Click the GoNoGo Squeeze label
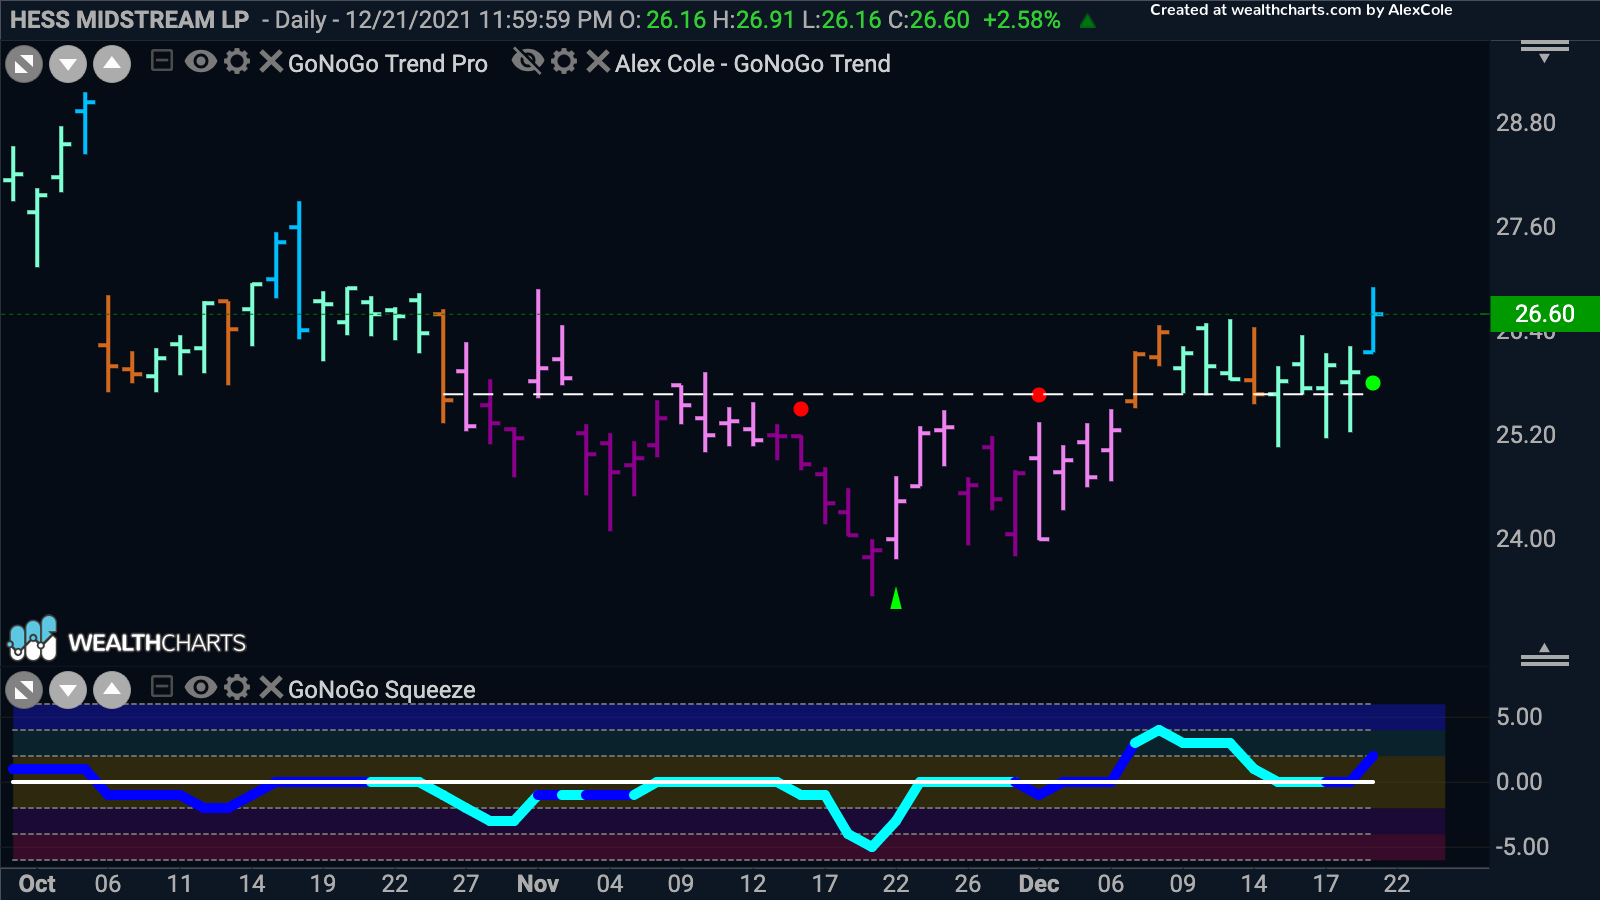1600x900 pixels. tap(382, 690)
